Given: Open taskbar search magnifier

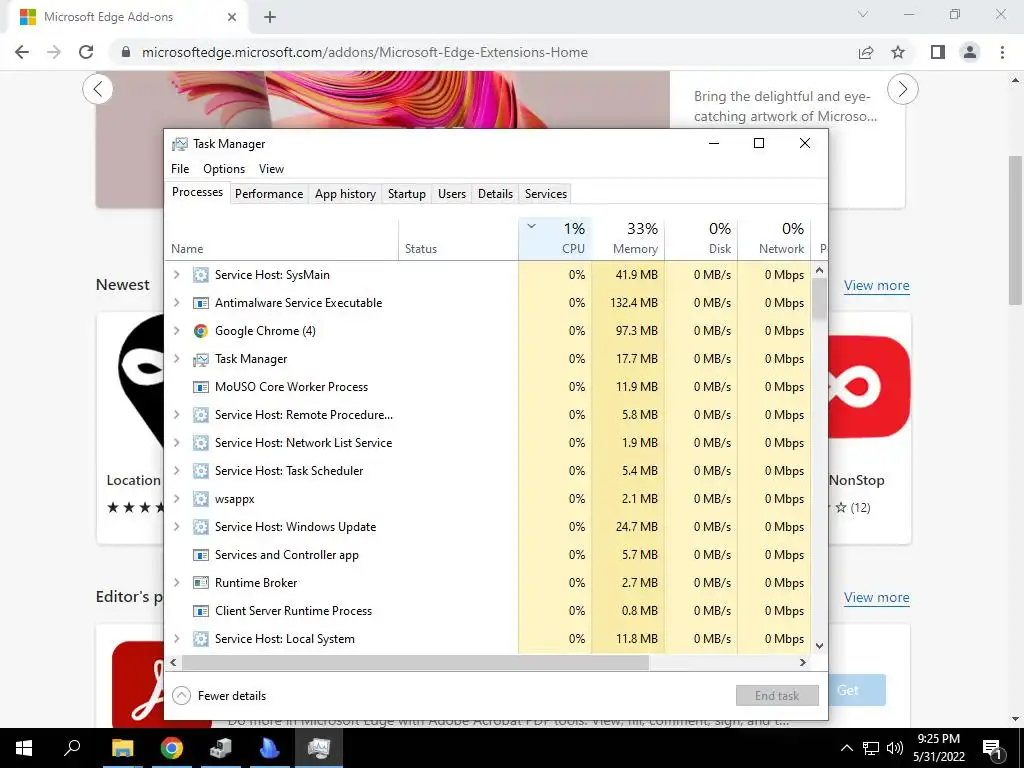Looking at the screenshot, I should 72,748.
